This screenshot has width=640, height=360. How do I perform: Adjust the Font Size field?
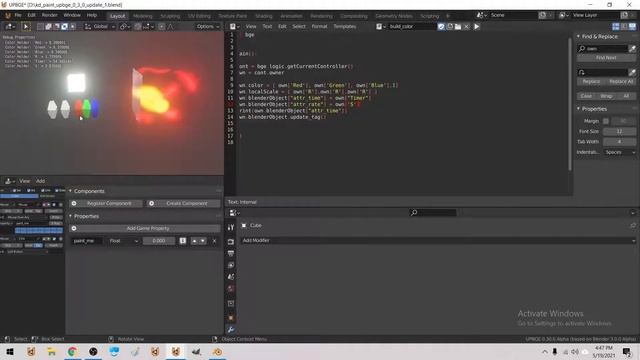click(x=619, y=131)
